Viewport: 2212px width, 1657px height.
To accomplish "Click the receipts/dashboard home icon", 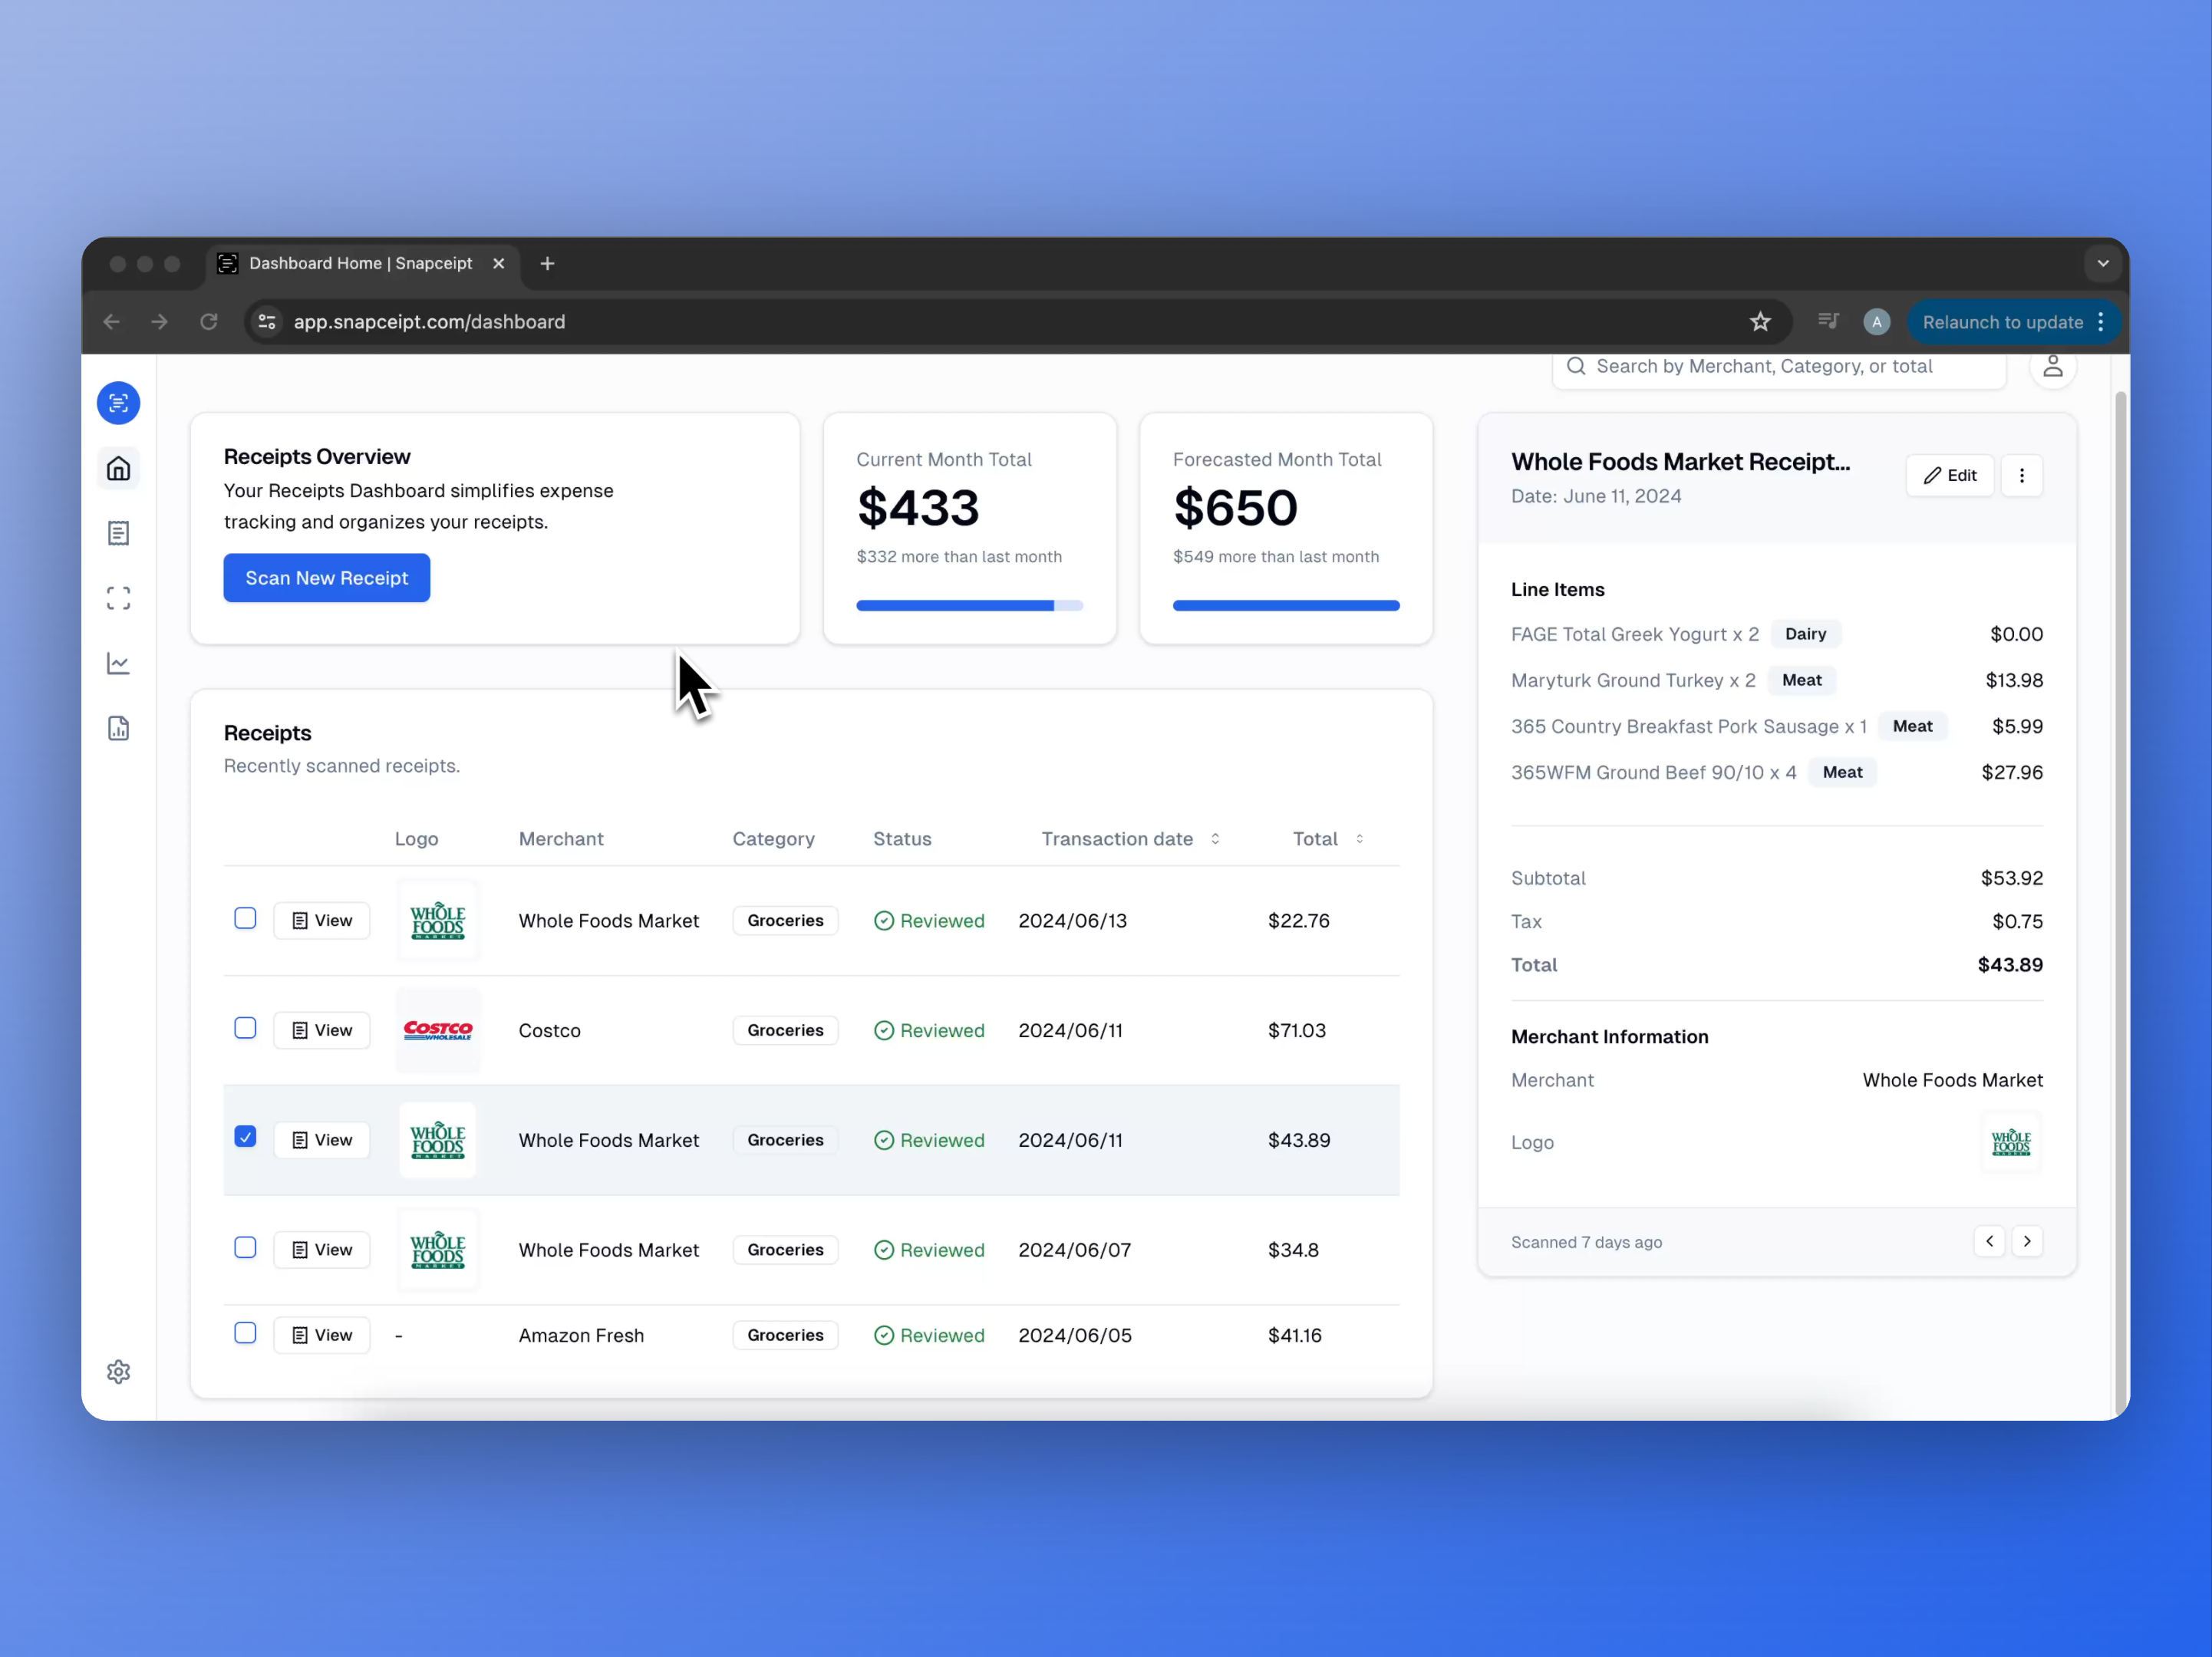I will click(x=118, y=466).
